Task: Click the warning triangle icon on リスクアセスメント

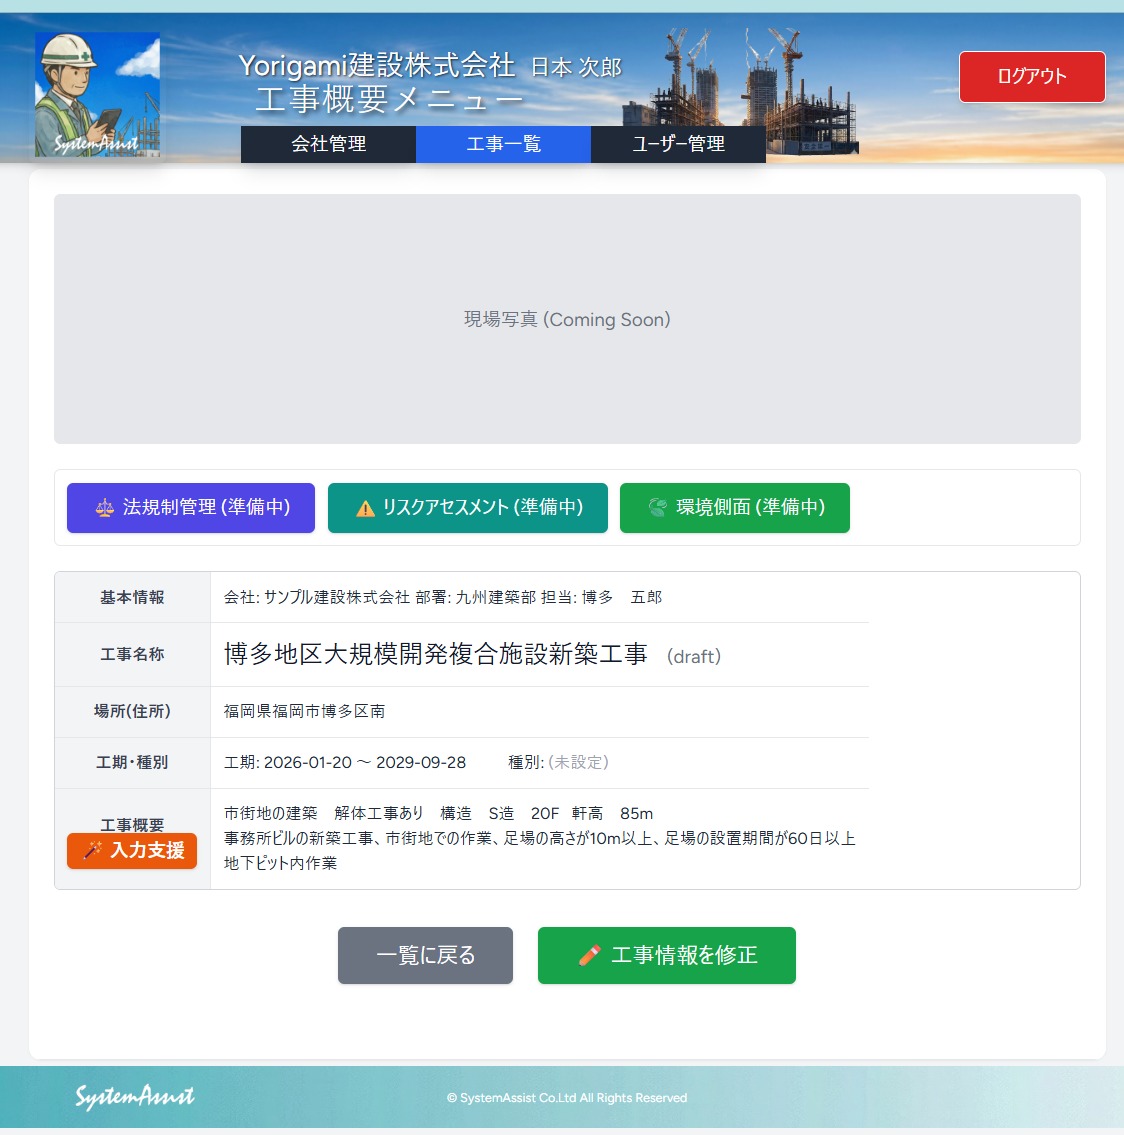Action: tap(365, 508)
